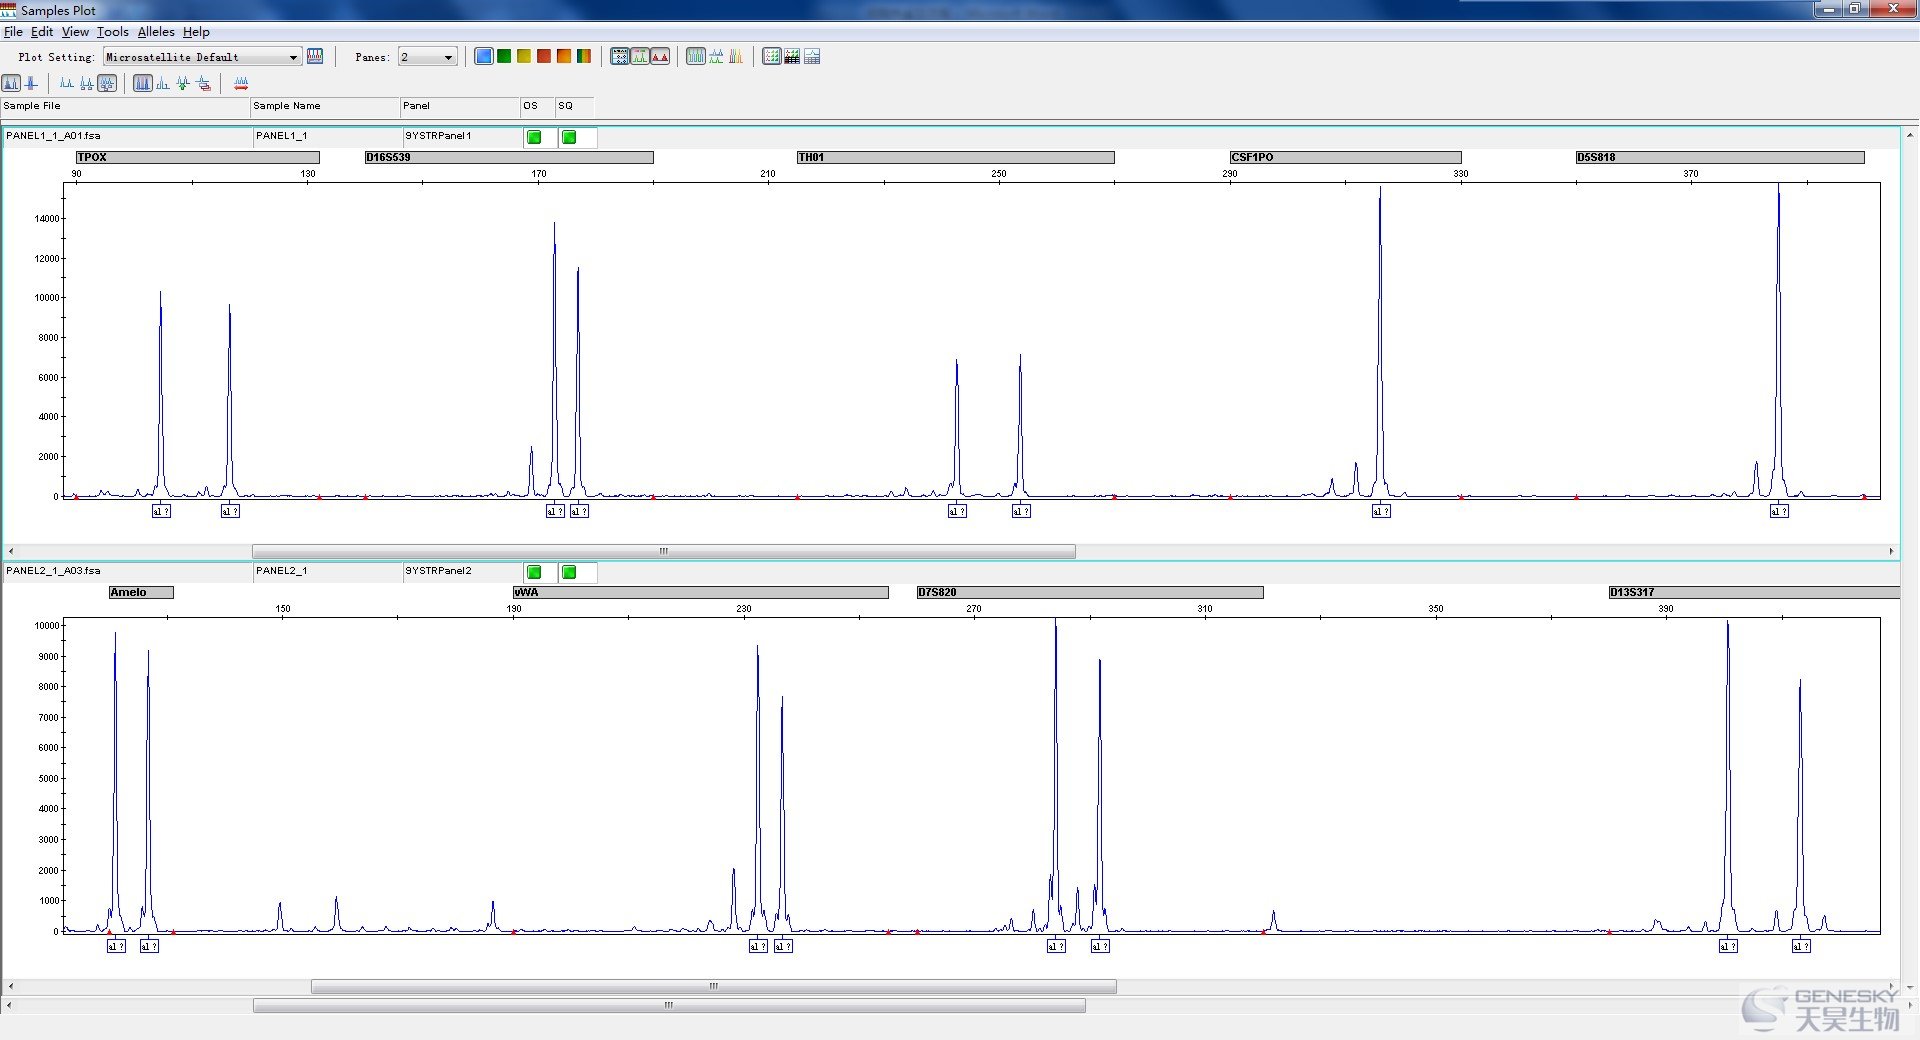Screen dimensions: 1920x1040
Task: Select the CSF1PO marker label bar
Action: coord(1346,157)
